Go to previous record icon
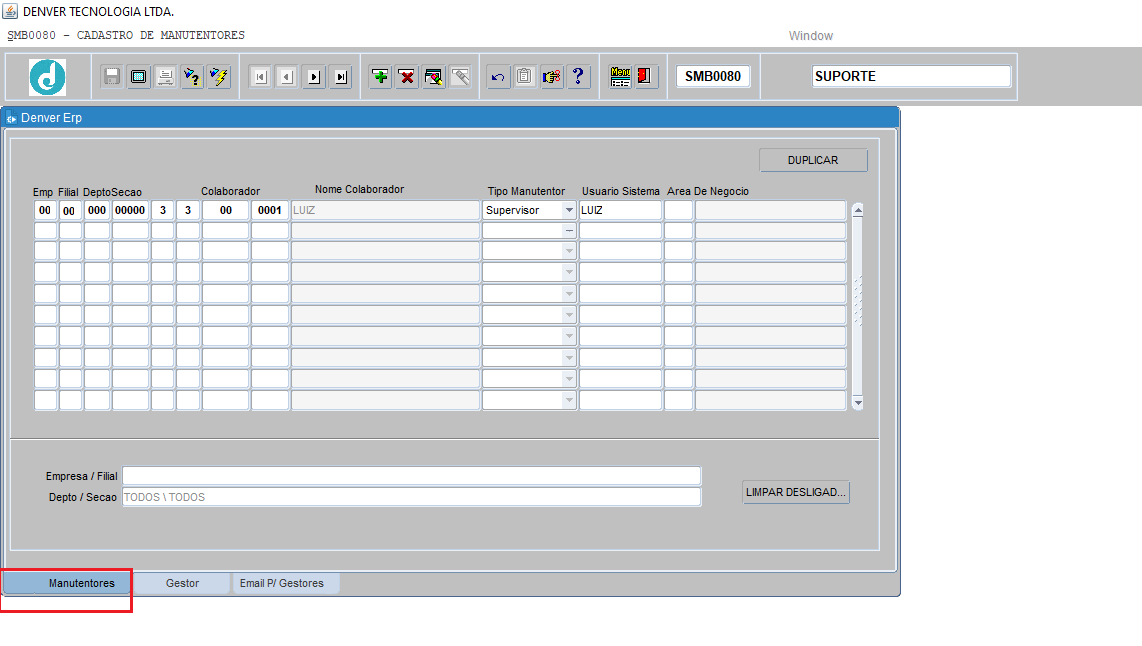The image size is (1142, 646). (x=287, y=76)
